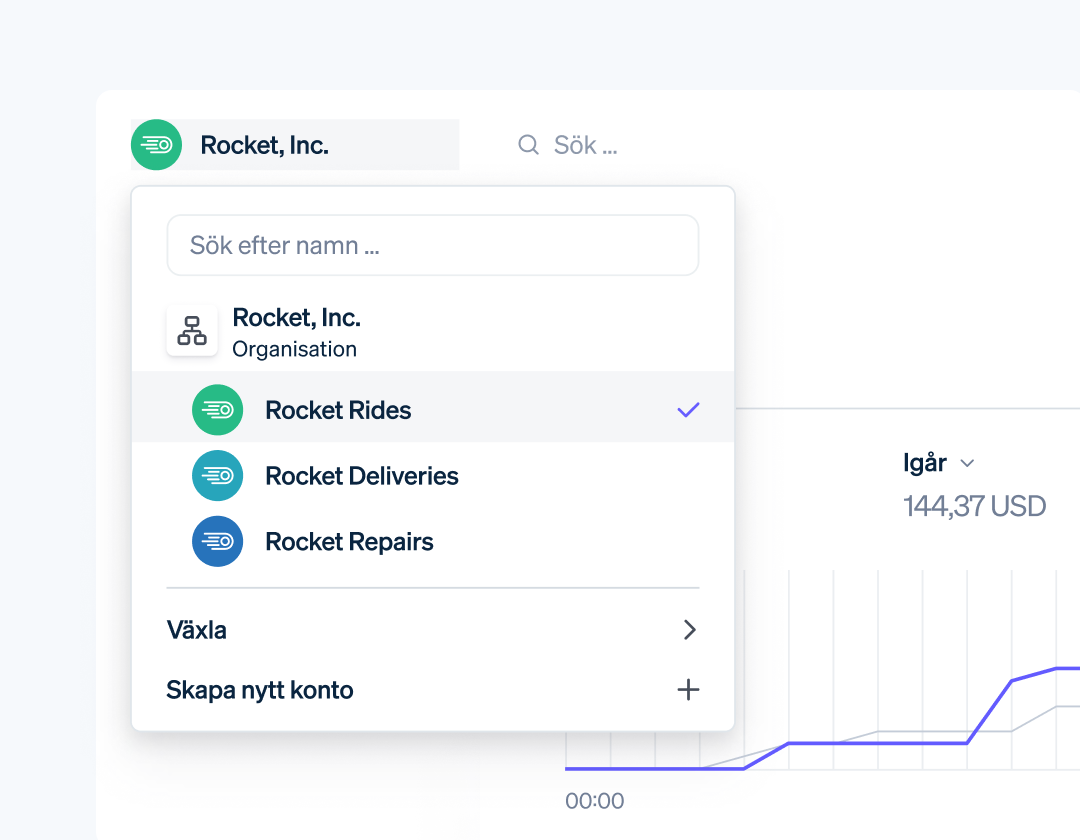Click the 00:00 chart axis label
The width and height of the screenshot is (1080, 840).
point(594,801)
